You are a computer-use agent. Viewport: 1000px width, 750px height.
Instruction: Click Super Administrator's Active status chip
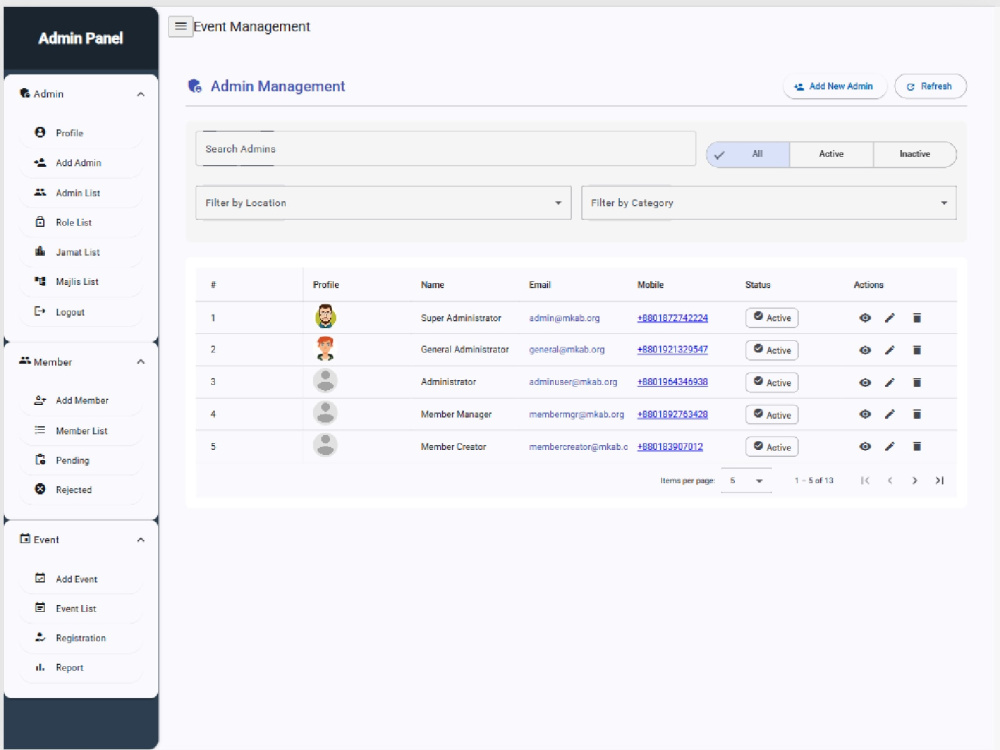point(772,318)
